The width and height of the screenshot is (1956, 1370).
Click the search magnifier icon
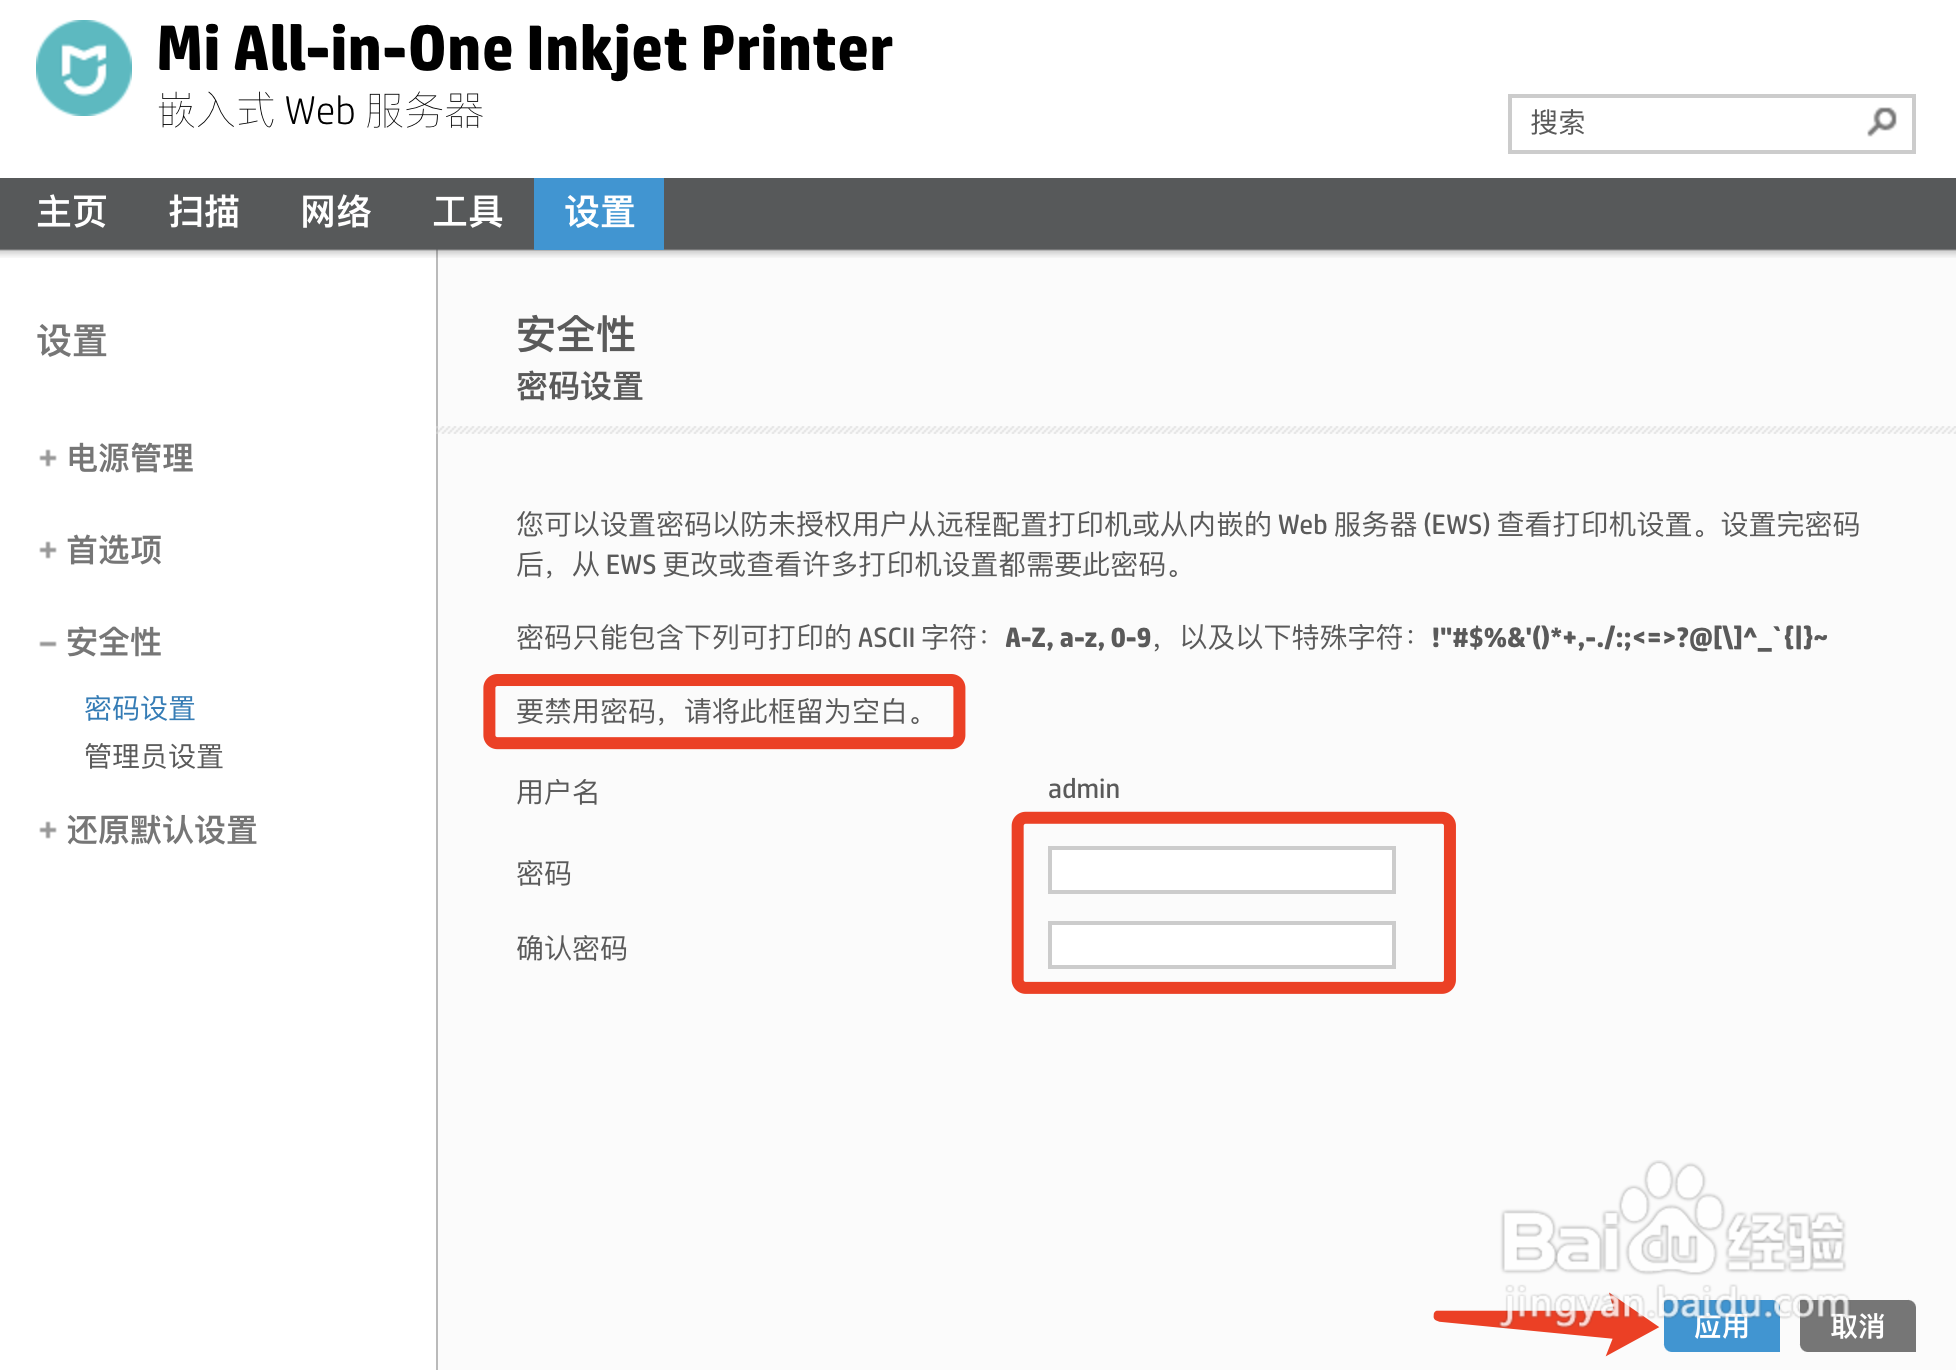point(1881,122)
